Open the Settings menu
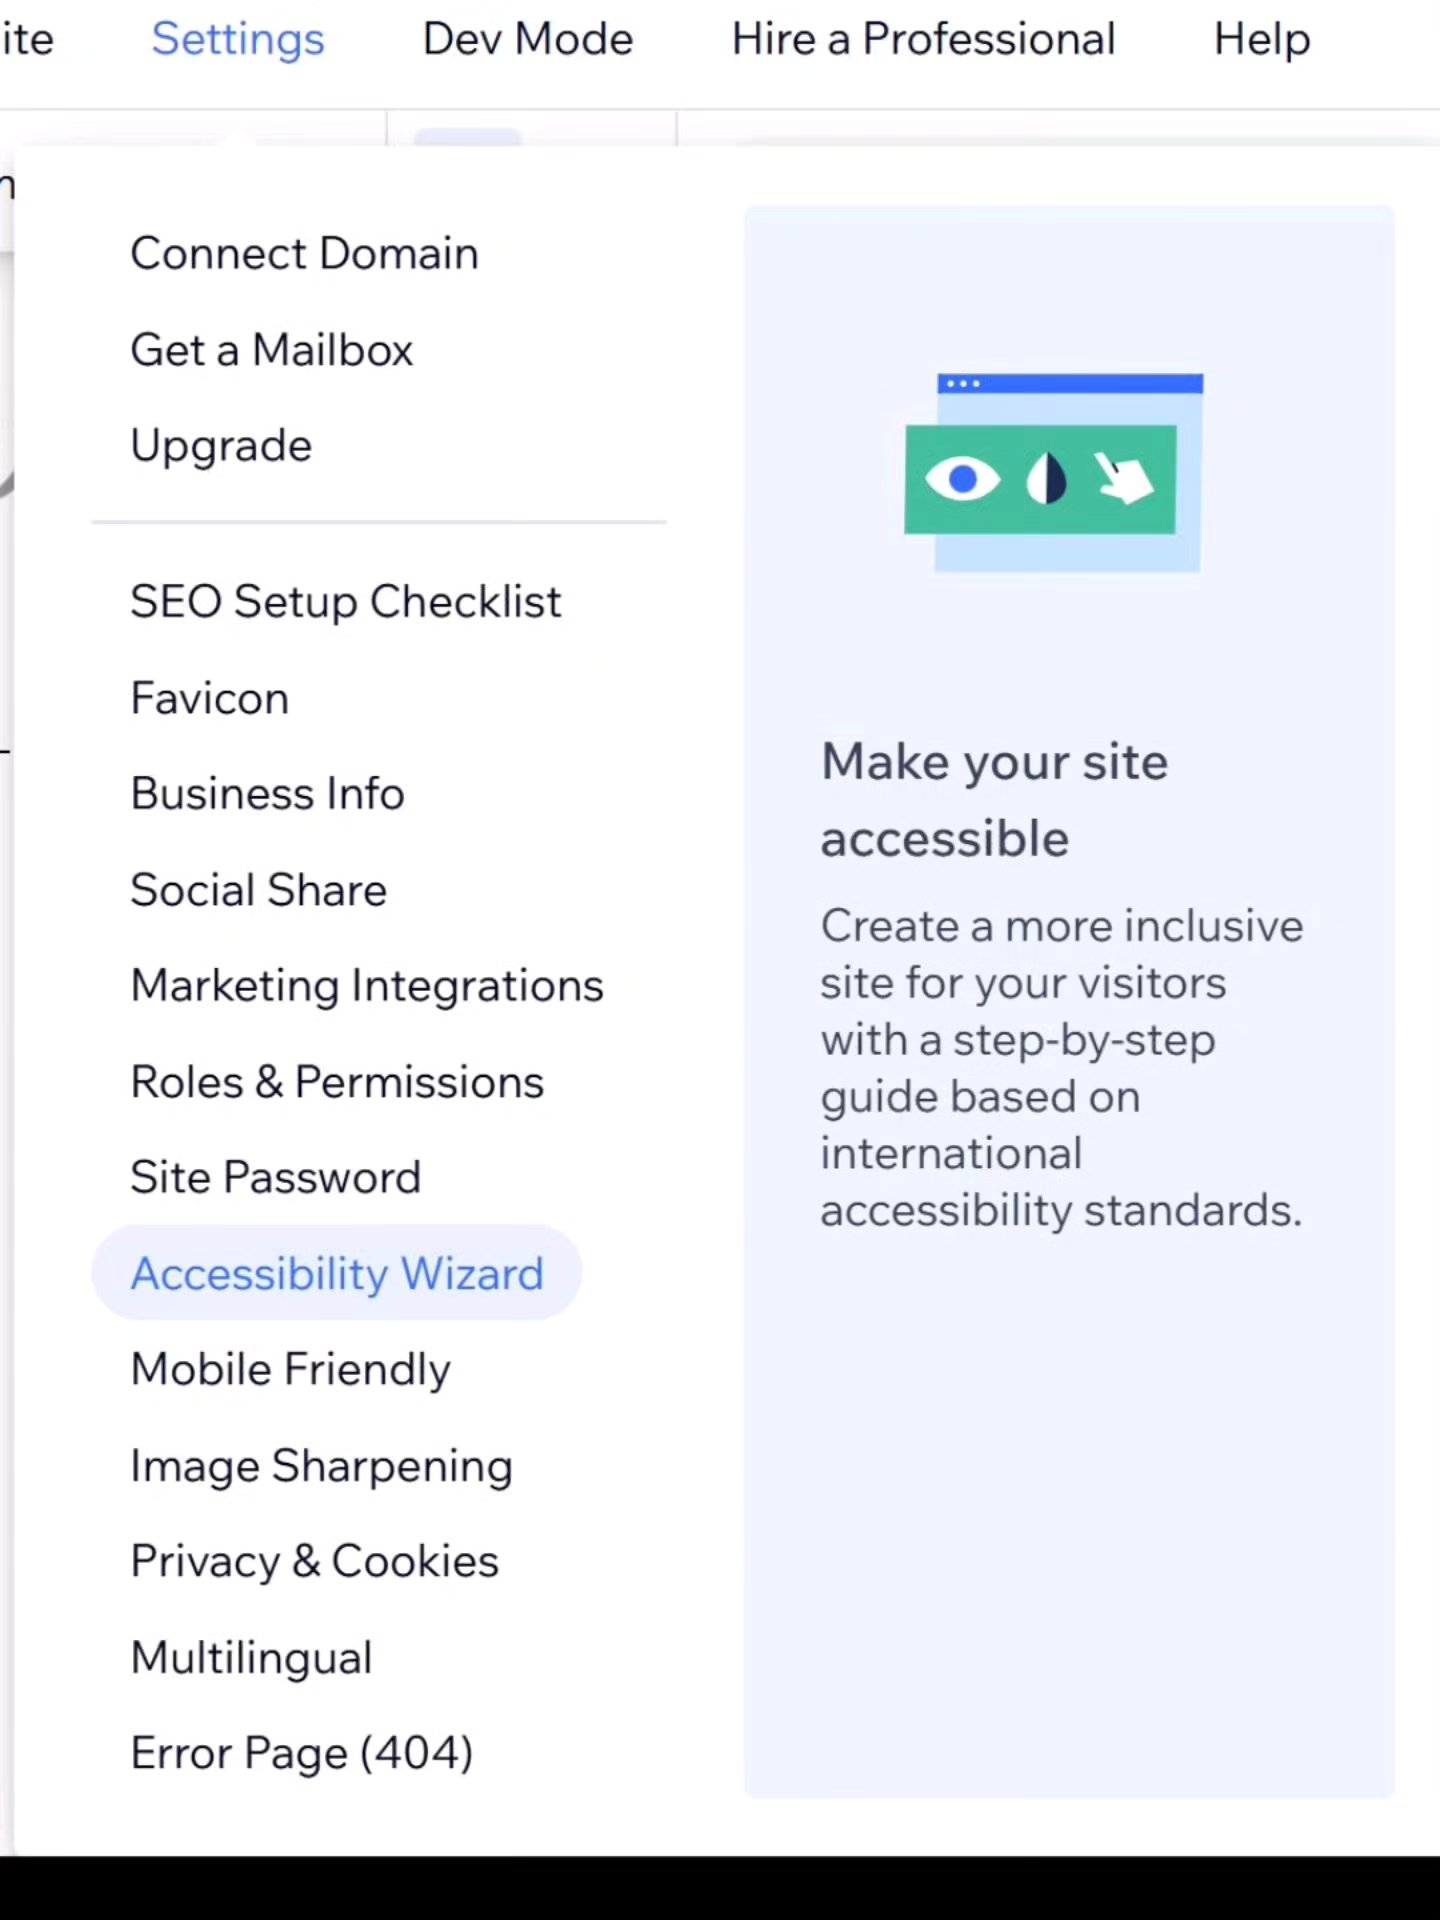The image size is (1440, 1920). pyautogui.click(x=237, y=40)
